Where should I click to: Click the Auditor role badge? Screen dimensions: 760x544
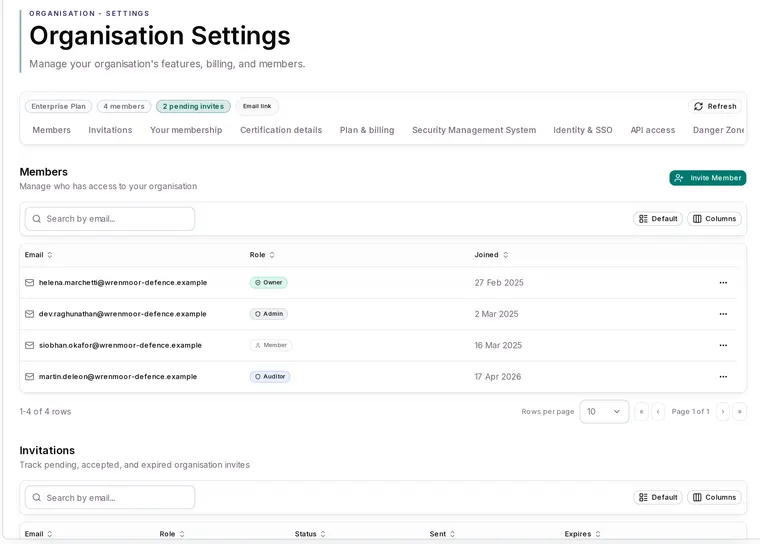coord(270,377)
